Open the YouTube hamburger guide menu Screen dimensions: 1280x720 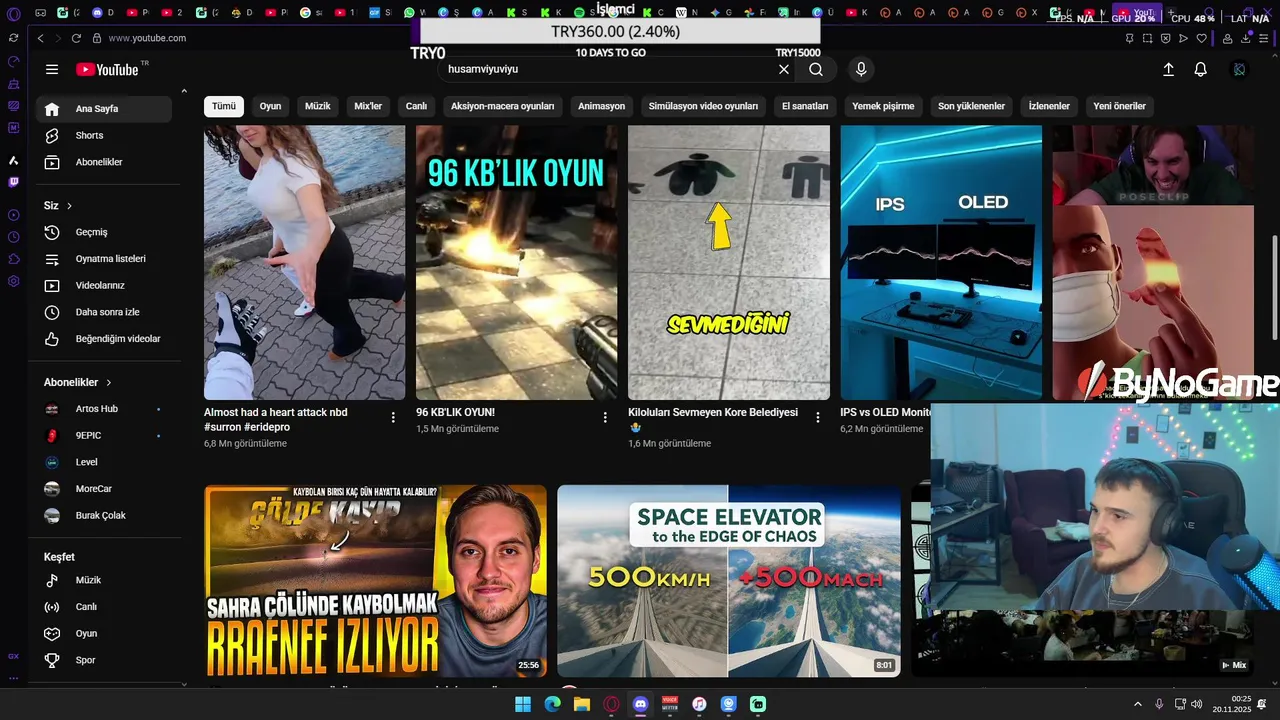pyautogui.click(x=52, y=69)
